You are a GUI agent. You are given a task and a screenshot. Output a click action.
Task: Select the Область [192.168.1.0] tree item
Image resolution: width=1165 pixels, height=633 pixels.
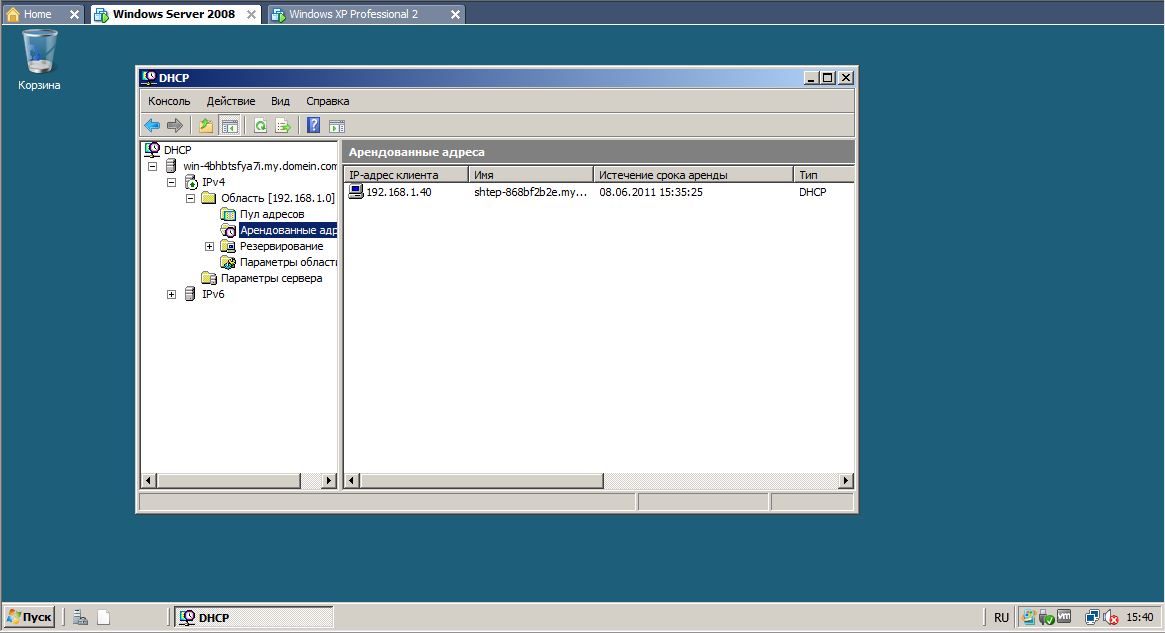(x=278, y=198)
